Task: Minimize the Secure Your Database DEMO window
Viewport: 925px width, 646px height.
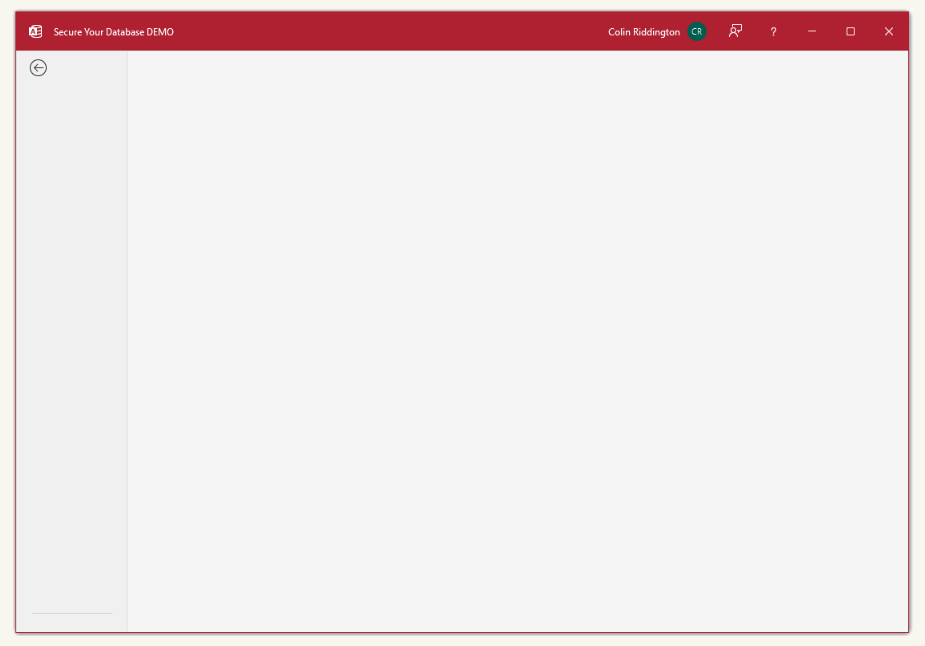Action: pos(812,31)
